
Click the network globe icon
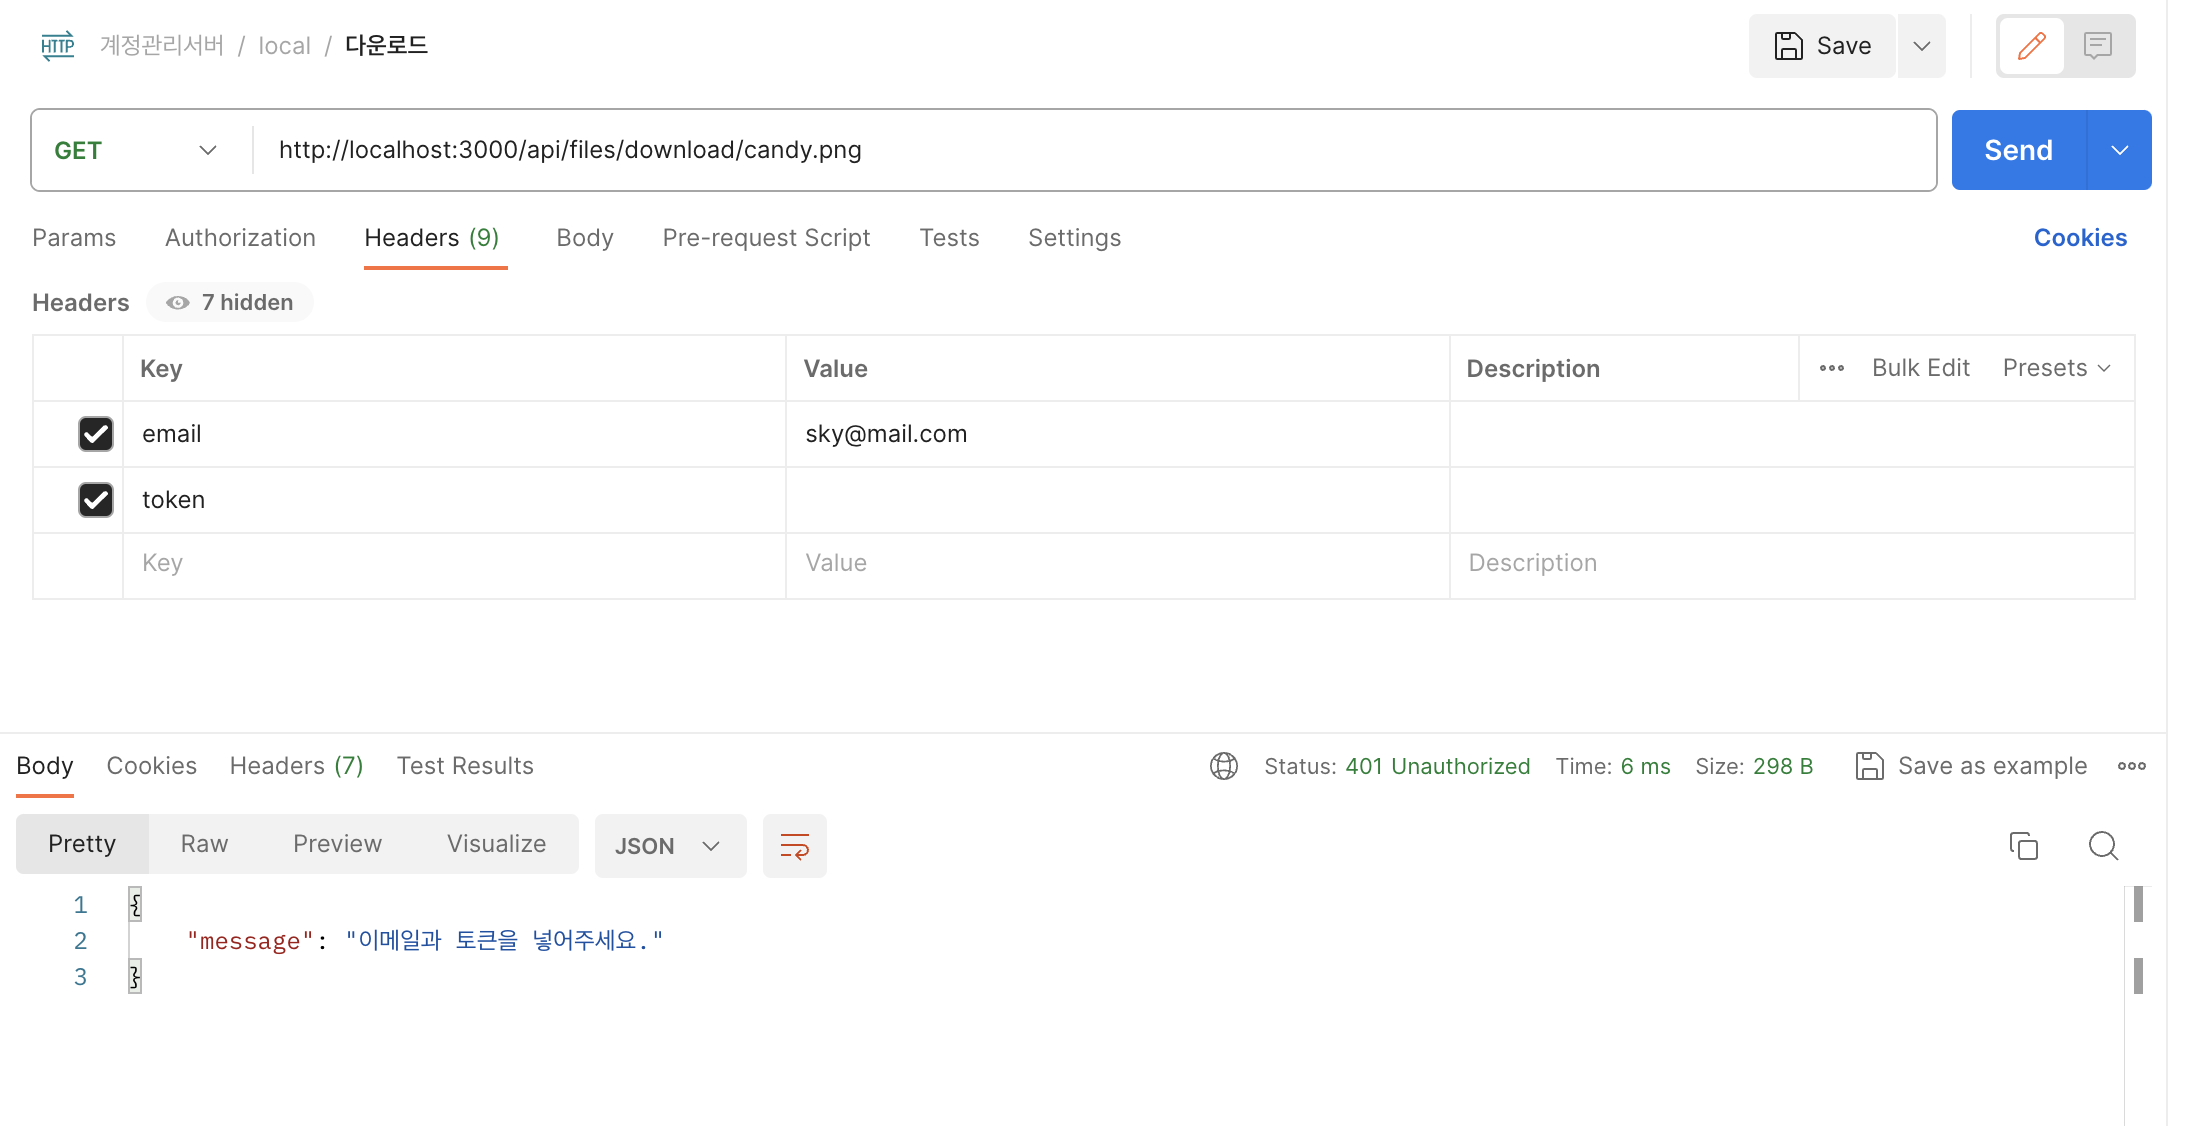click(1223, 766)
